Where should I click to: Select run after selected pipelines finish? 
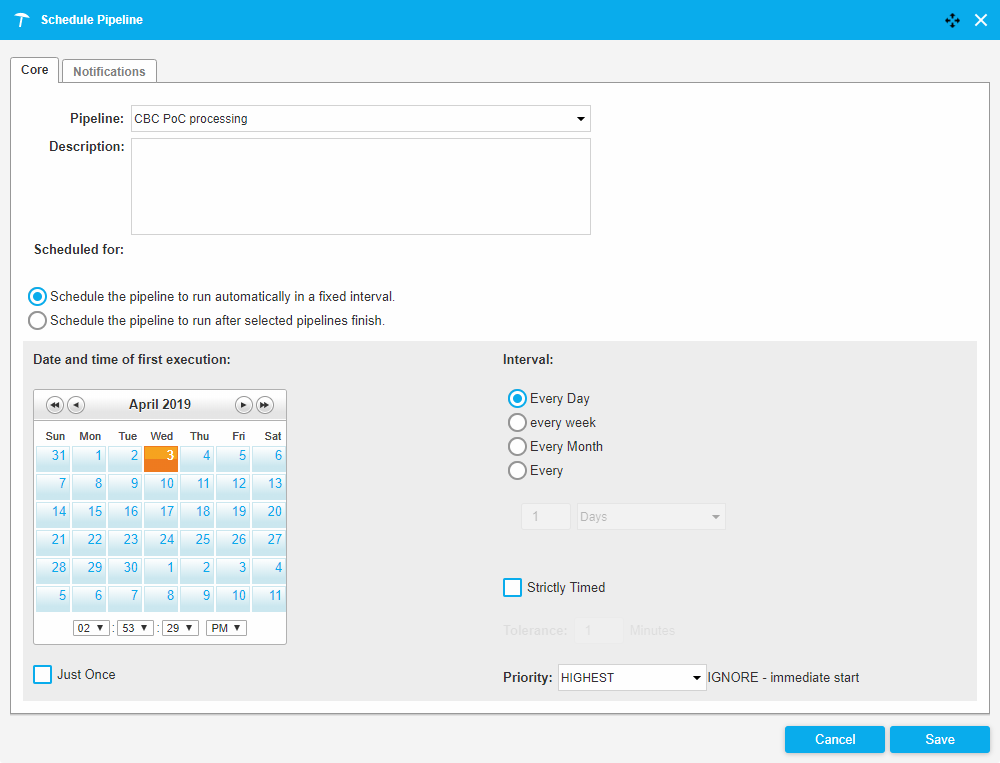tap(38, 321)
